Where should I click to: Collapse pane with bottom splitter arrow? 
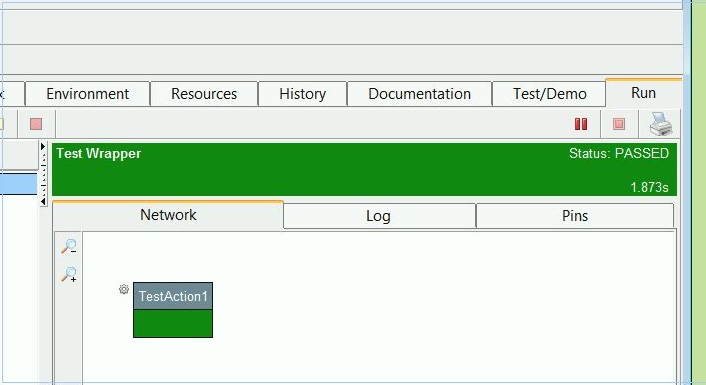[x=43, y=201]
